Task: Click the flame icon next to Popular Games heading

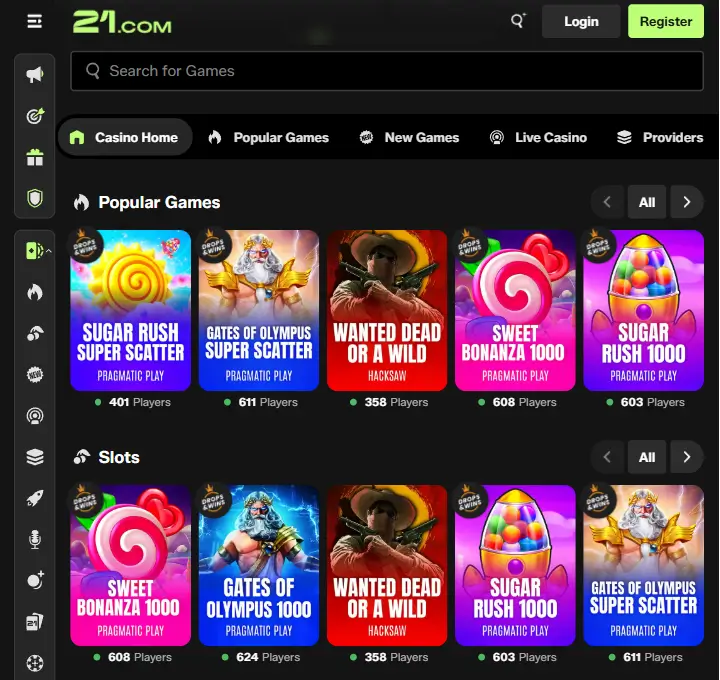Action: click(82, 202)
